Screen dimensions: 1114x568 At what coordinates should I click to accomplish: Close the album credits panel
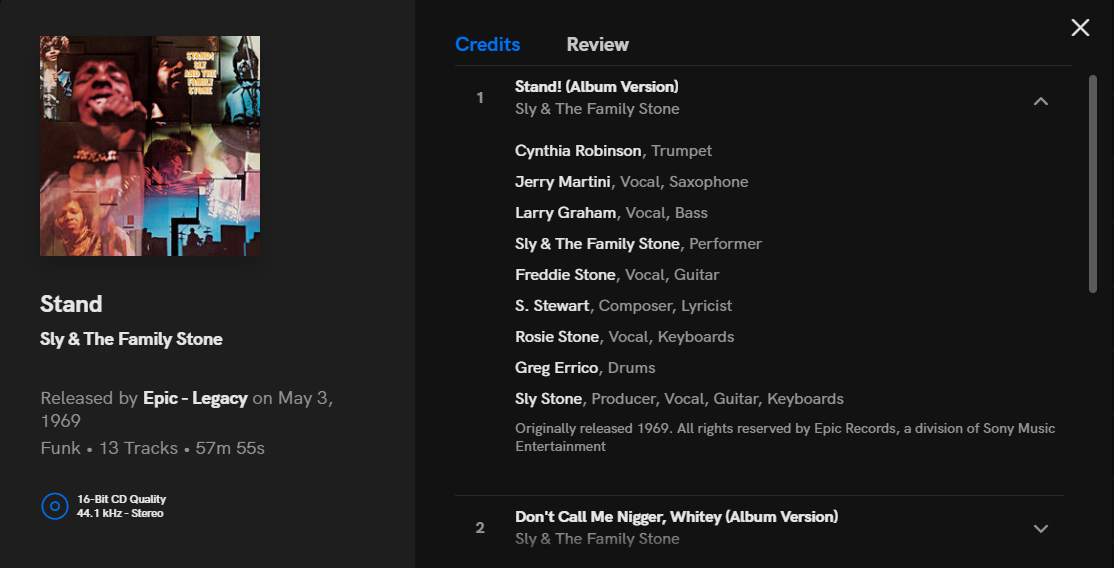pos(1080,28)
